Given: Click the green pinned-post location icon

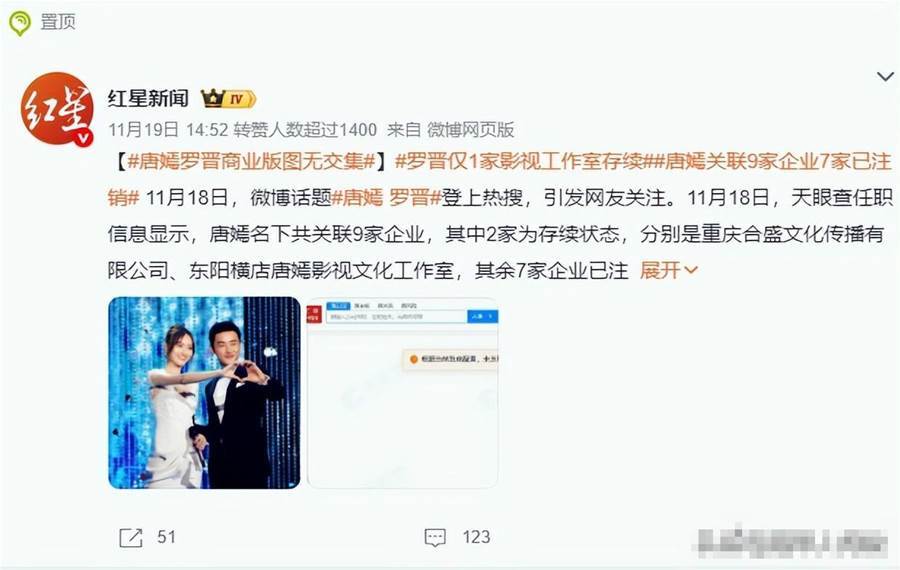Looking at the screenshot, I should pyautogui.click(x=20, y=23).
